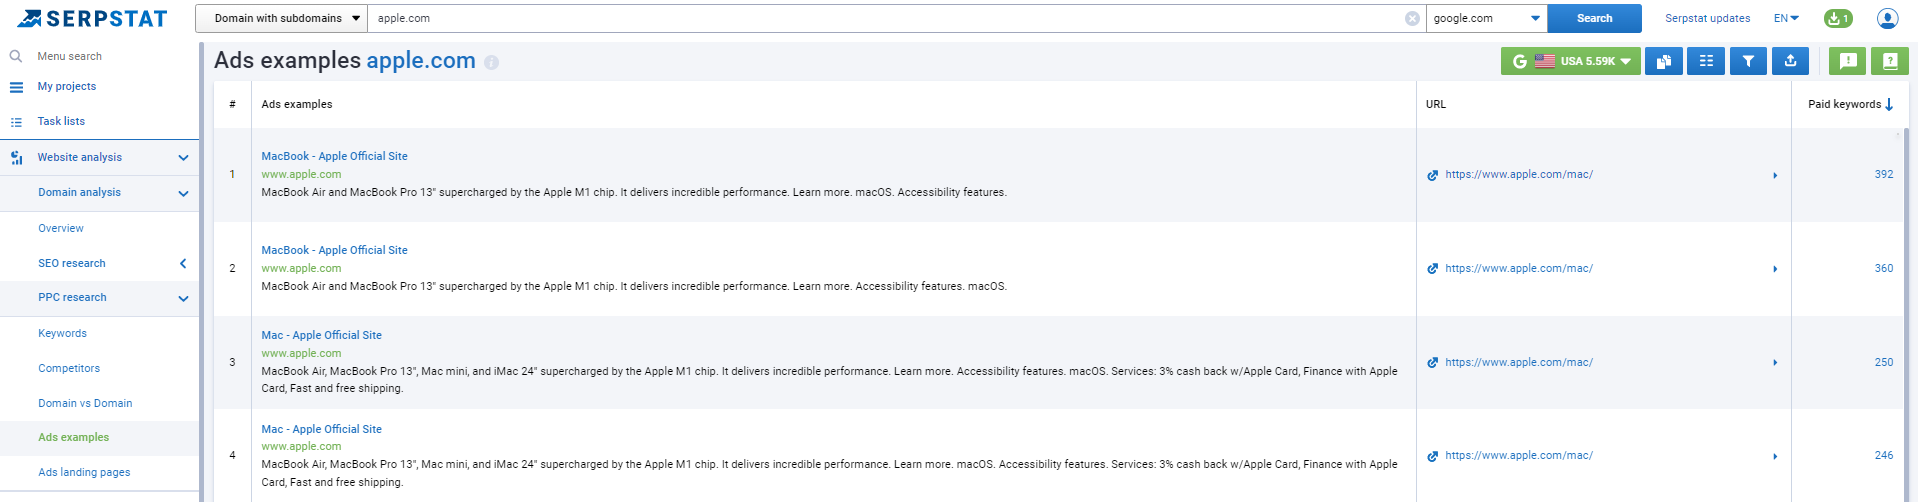The height and width of the screenshot is (502, 1918).
Task: Expand row 1 URL arrow
Action: [x=1775, y=175]
